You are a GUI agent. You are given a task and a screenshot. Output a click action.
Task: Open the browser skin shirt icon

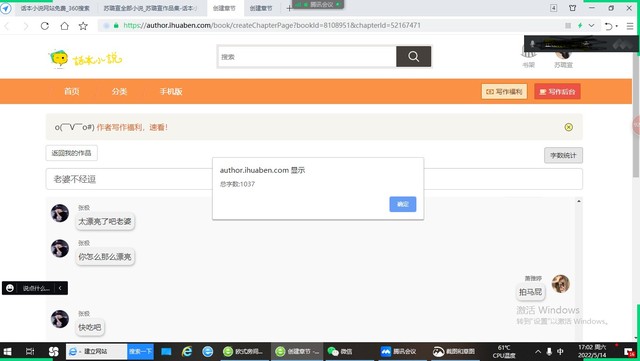click(573, 8)
